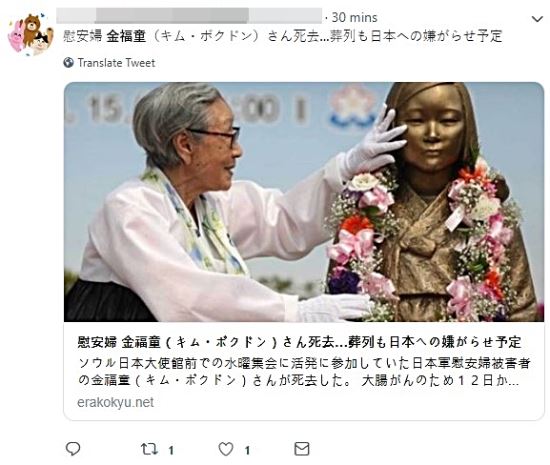Open the blurred account name at top
Image resolution: width=550 pixels, height=465 pixels.
click(x=189, y=16)
